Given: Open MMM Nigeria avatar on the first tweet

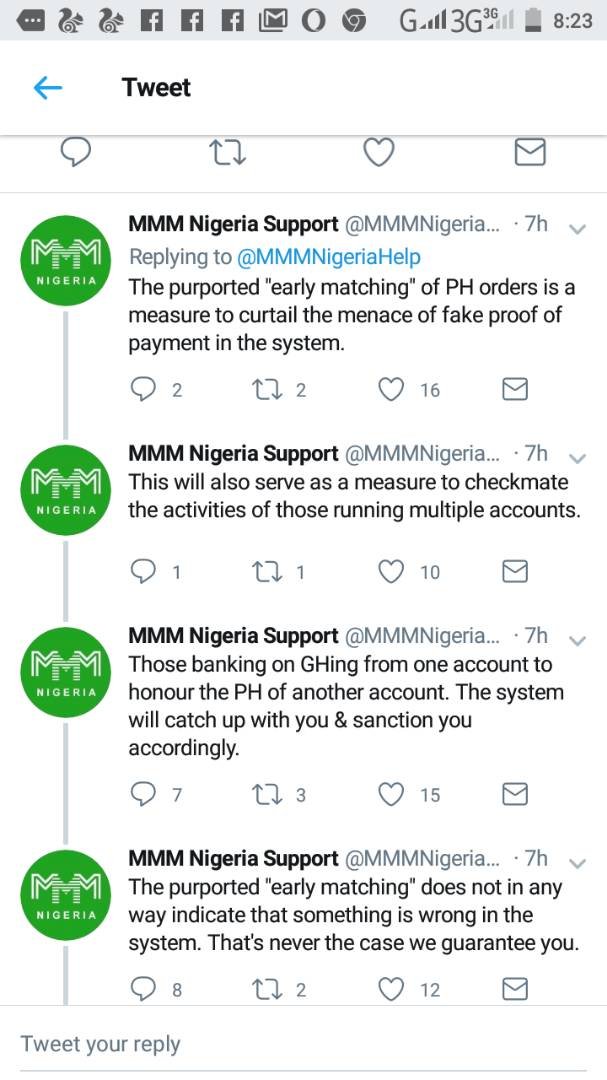Looking at the screenshot, I should (66, 262).
